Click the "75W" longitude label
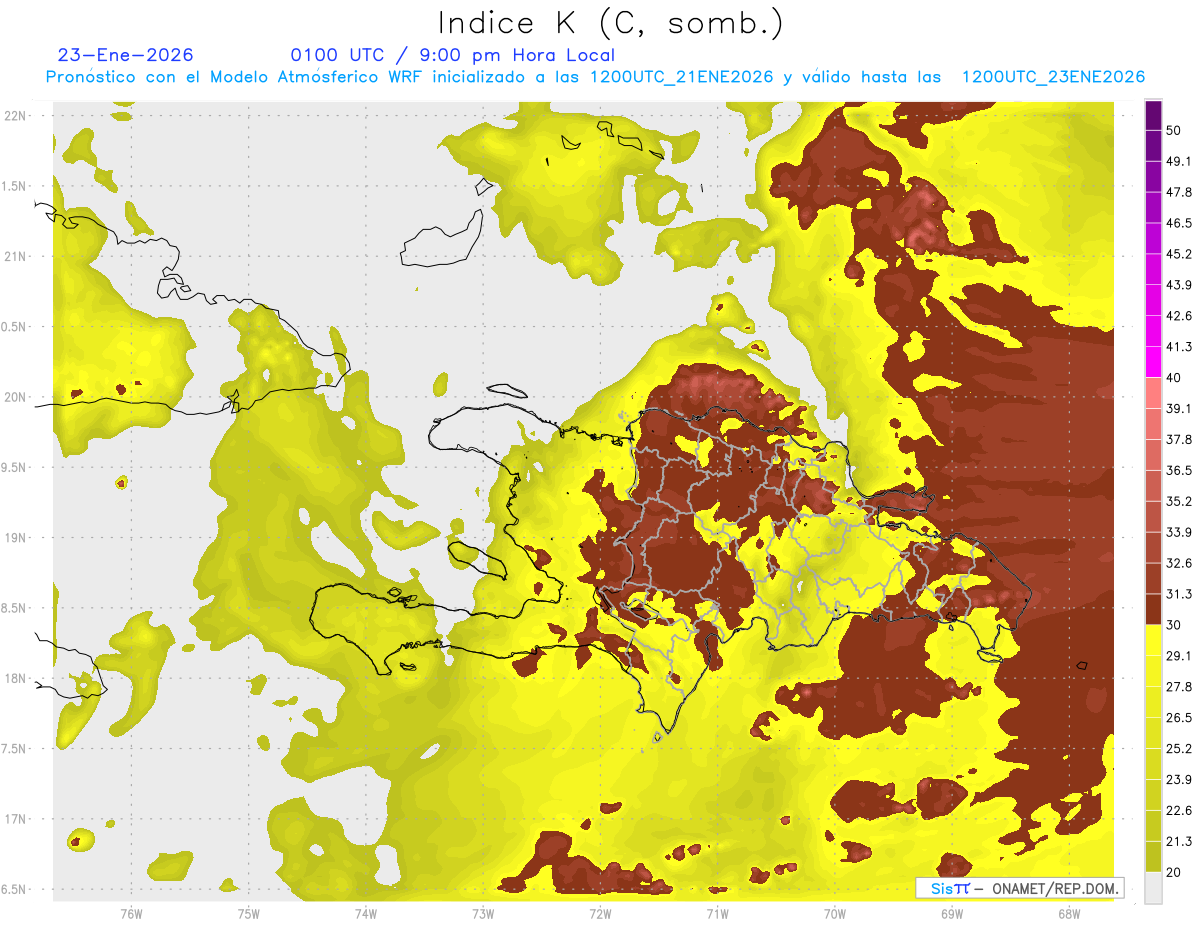Screen dimensions: 1200x927 249,913
